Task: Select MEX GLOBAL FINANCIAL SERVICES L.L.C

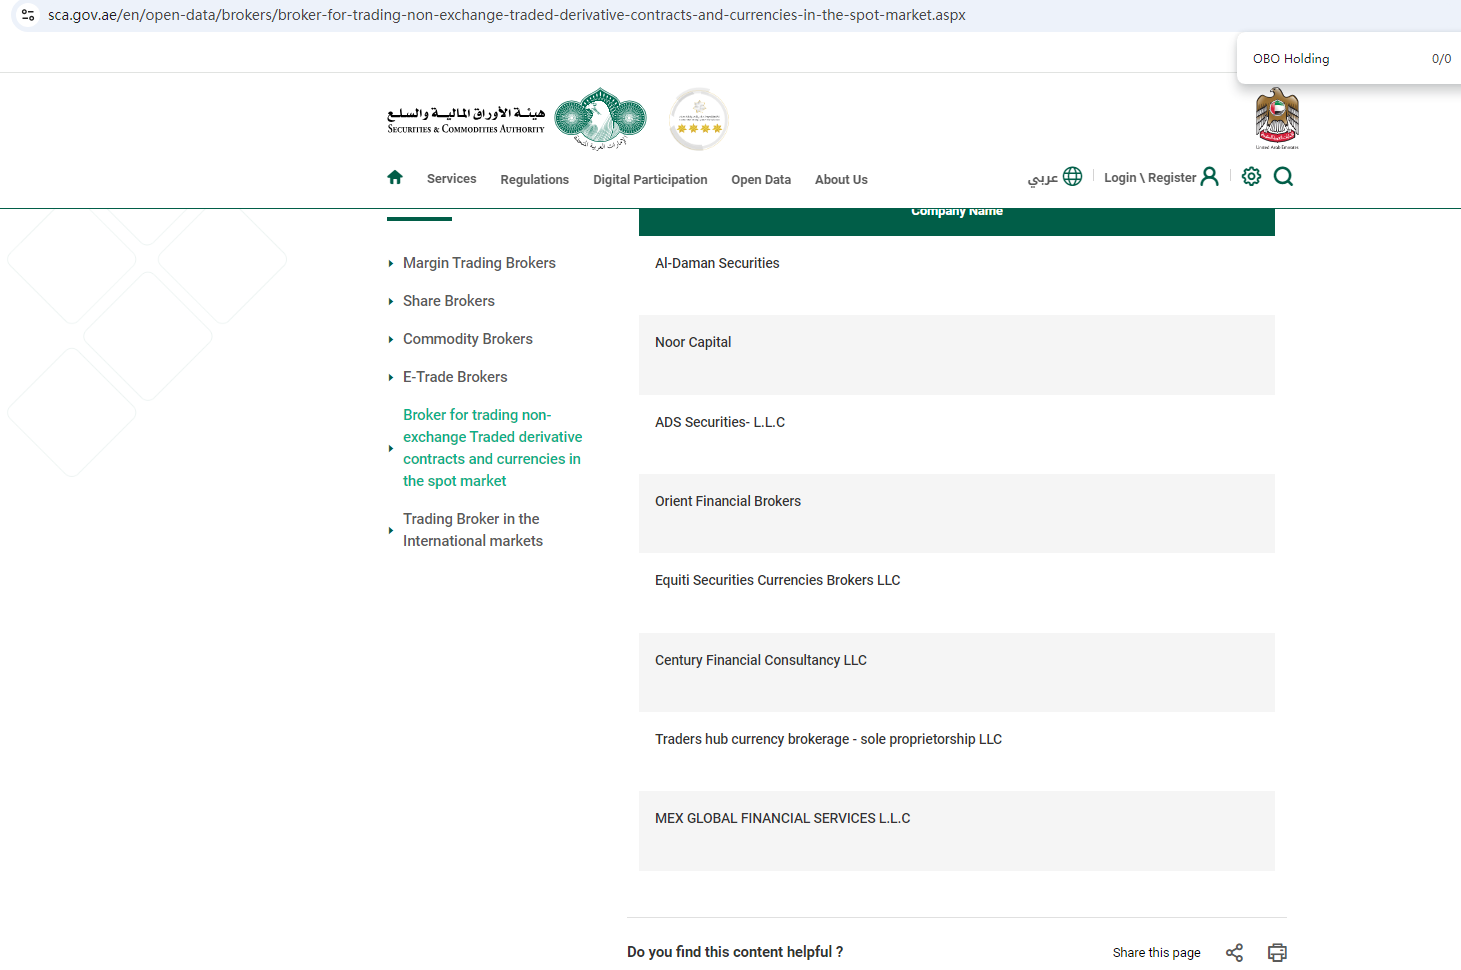Action: click(957, 831)
